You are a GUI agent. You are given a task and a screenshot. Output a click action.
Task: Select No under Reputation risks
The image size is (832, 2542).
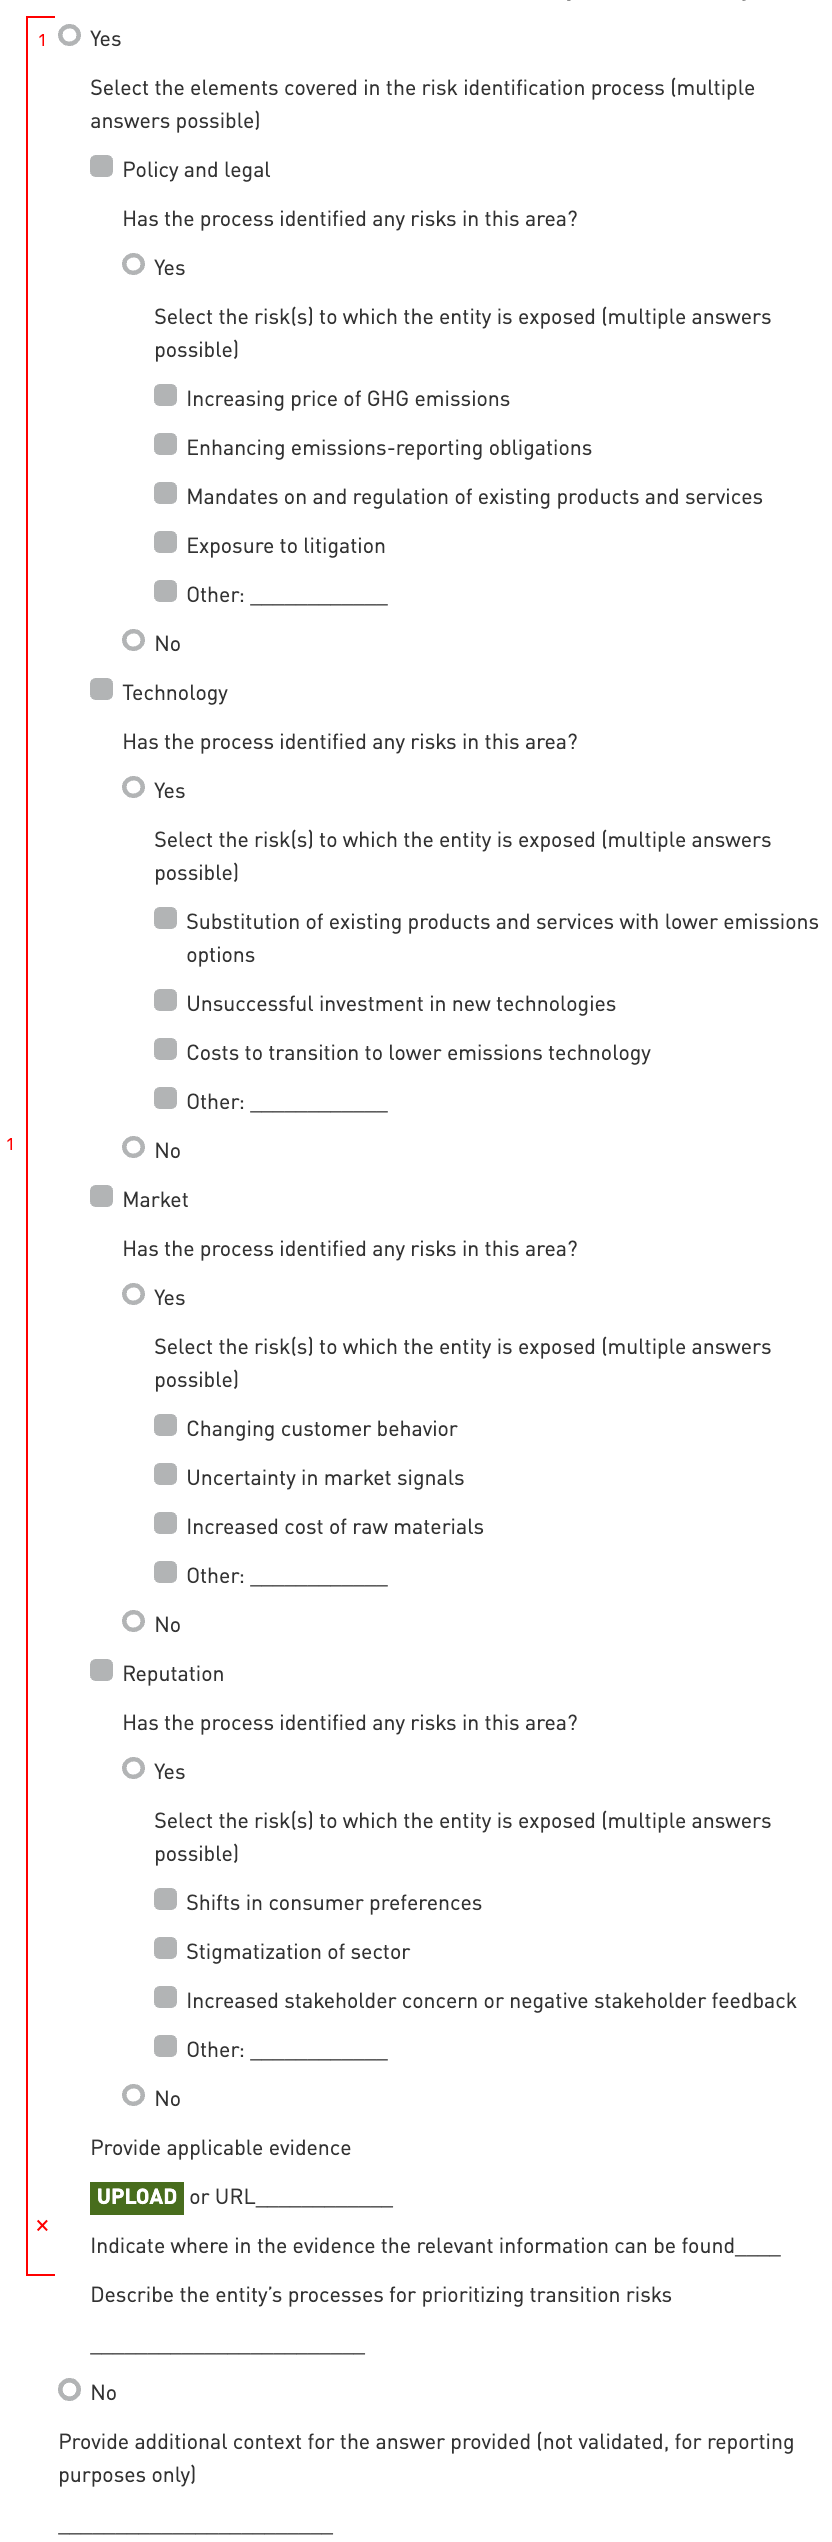(133, 2096)
